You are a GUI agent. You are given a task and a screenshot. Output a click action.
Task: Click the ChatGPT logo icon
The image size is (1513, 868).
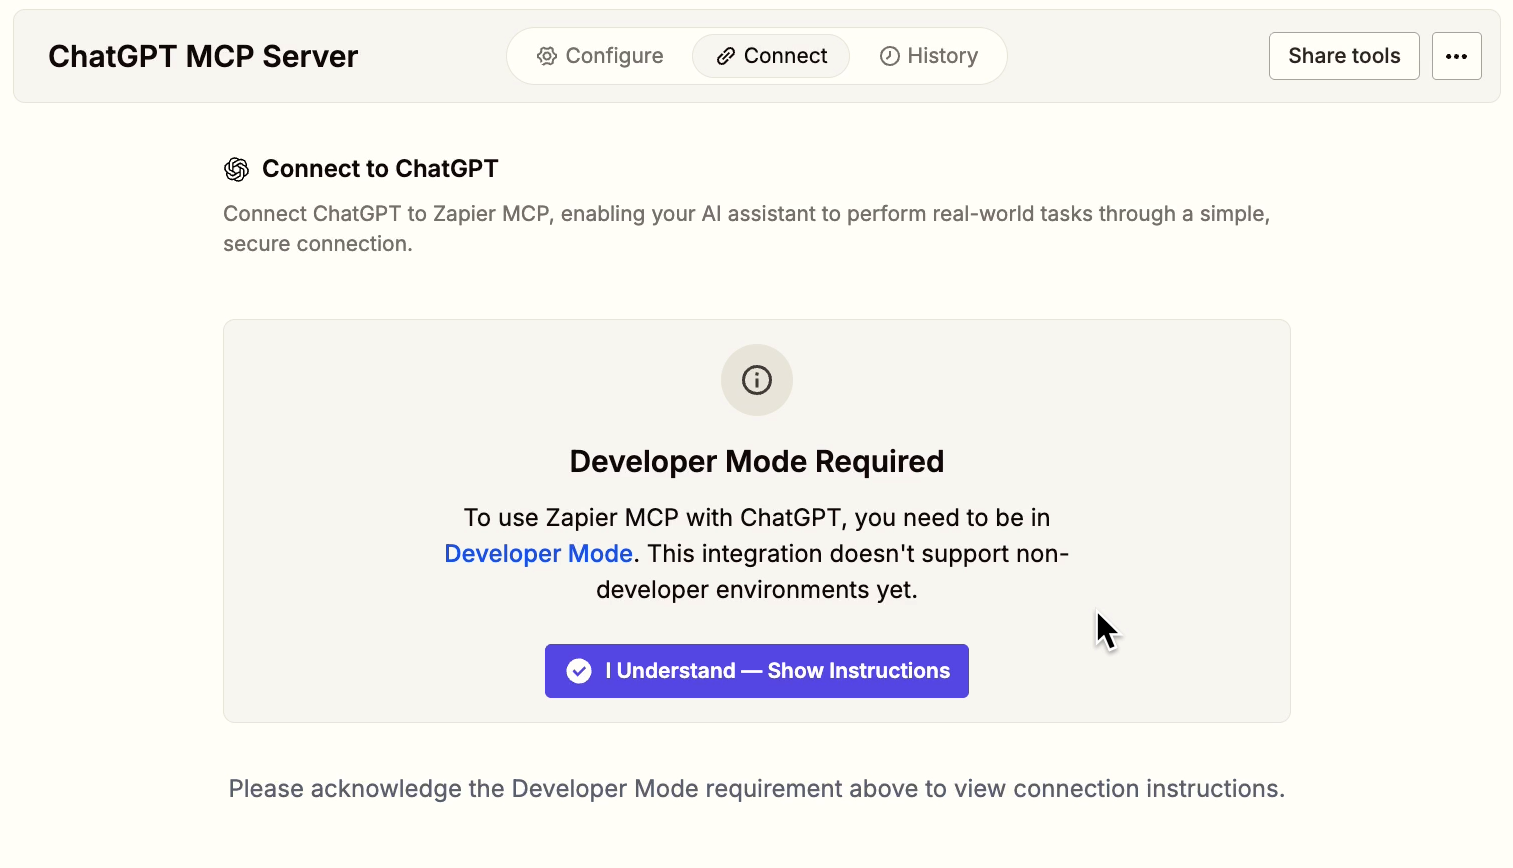pyautogui.click(x=237, y=169)
